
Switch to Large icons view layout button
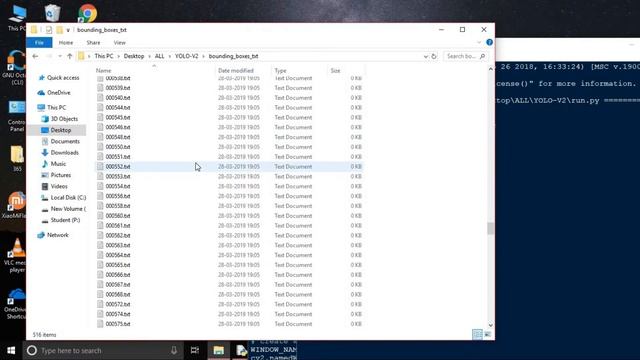coord(487,335)
